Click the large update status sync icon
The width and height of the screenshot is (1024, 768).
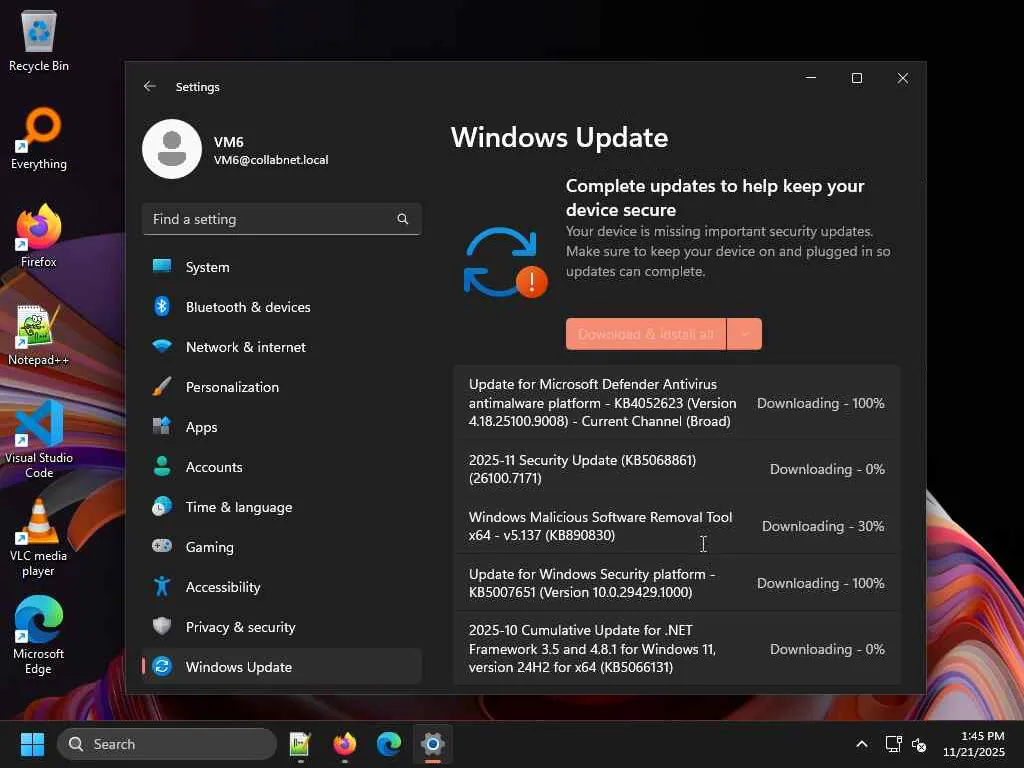tap(505, 262)
